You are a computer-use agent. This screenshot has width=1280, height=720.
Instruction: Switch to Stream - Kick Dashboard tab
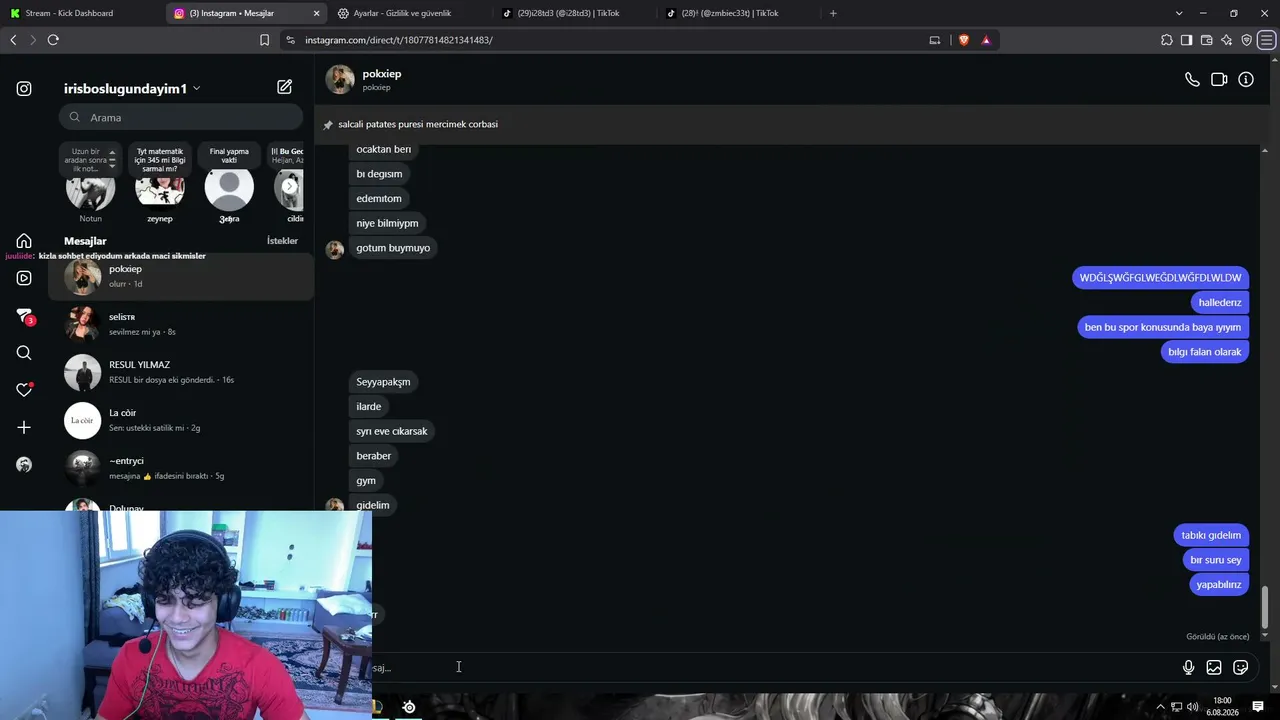click(80, 13)
